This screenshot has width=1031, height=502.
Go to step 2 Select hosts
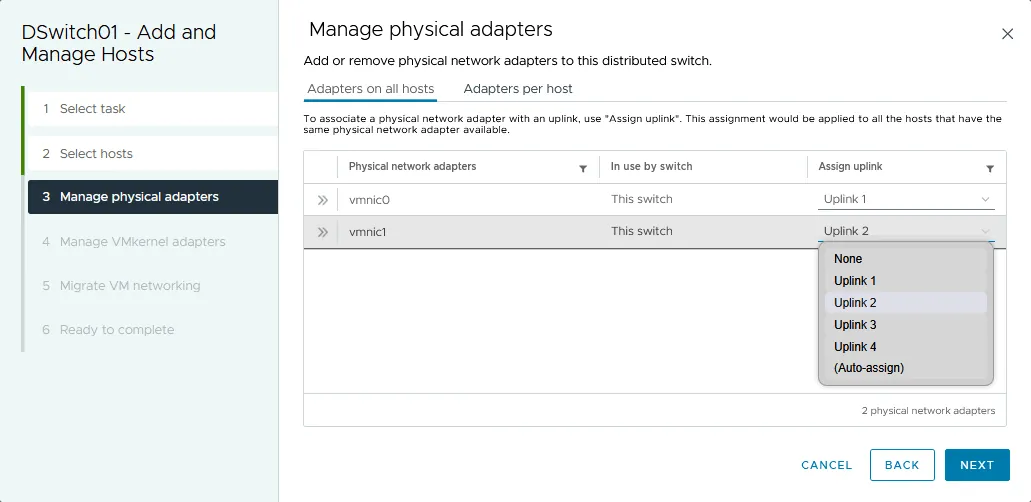coord(153,153)
